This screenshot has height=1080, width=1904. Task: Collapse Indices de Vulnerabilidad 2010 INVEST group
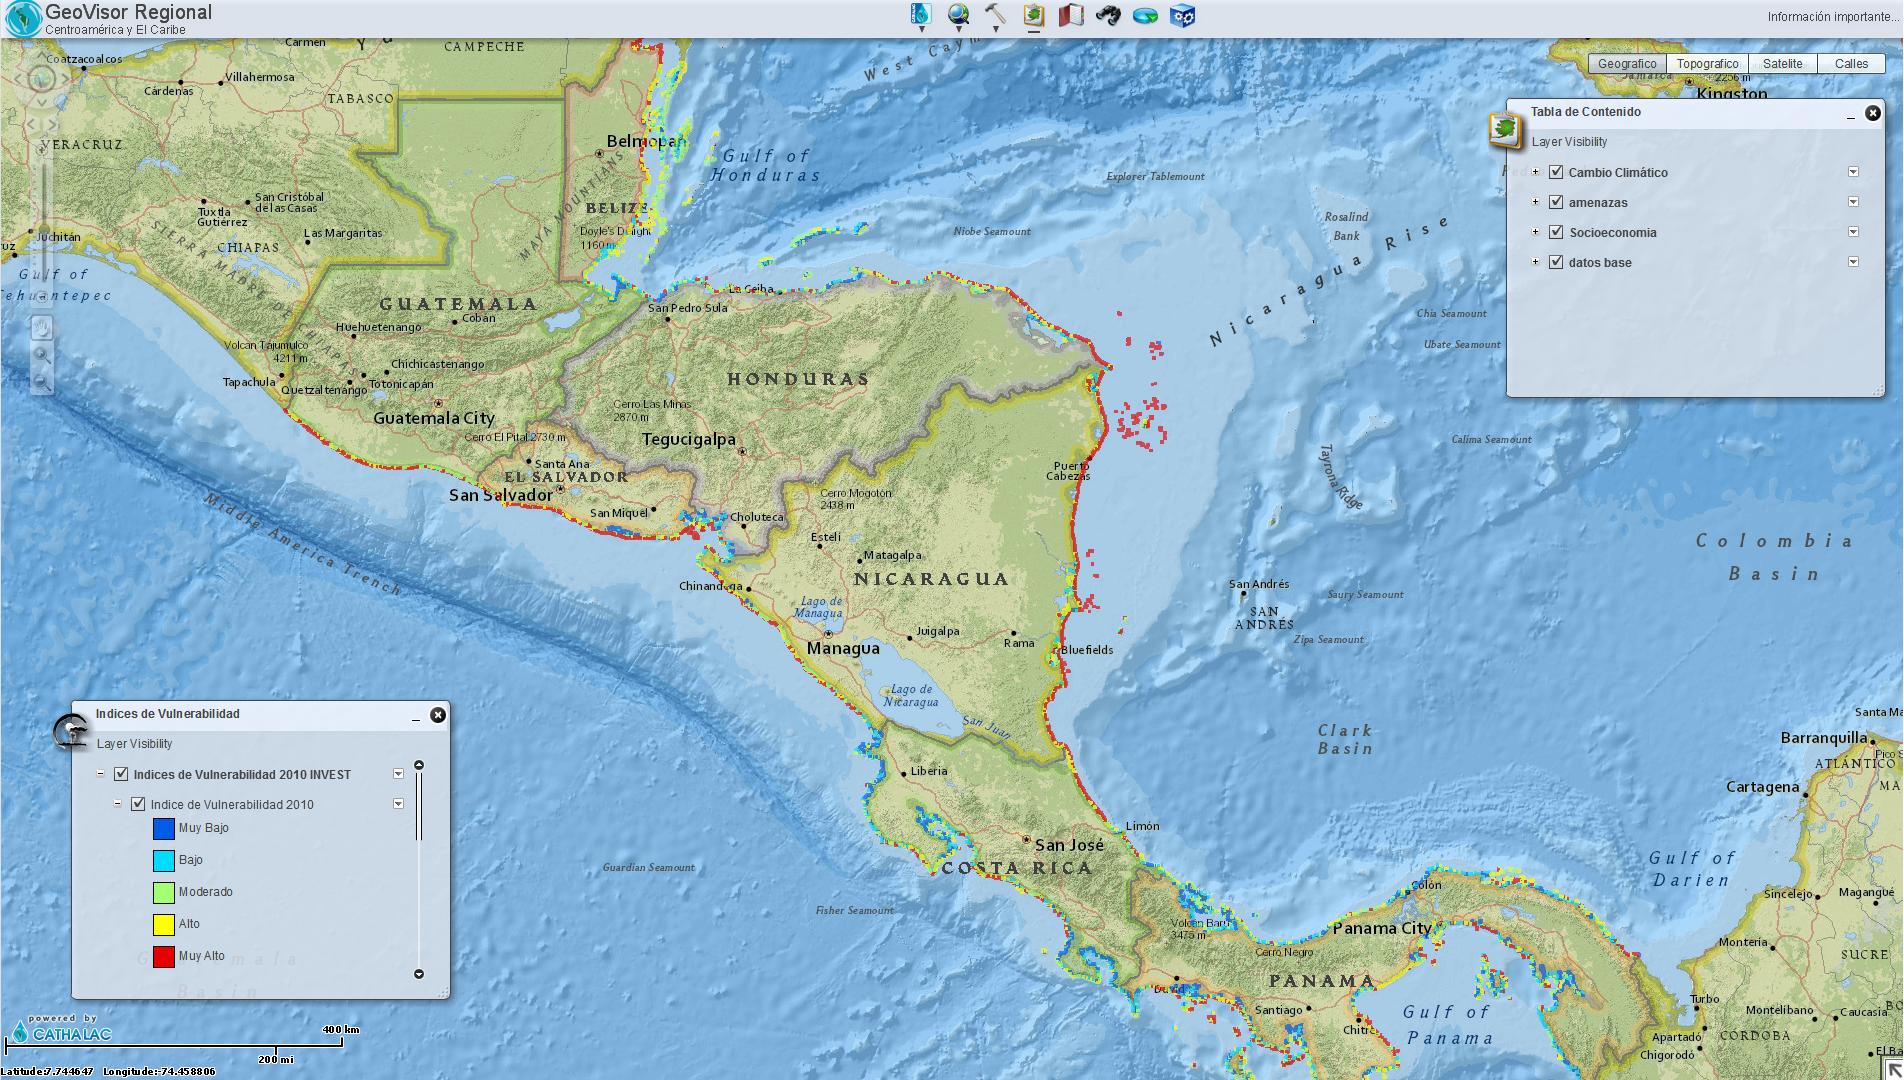(101, 774)
